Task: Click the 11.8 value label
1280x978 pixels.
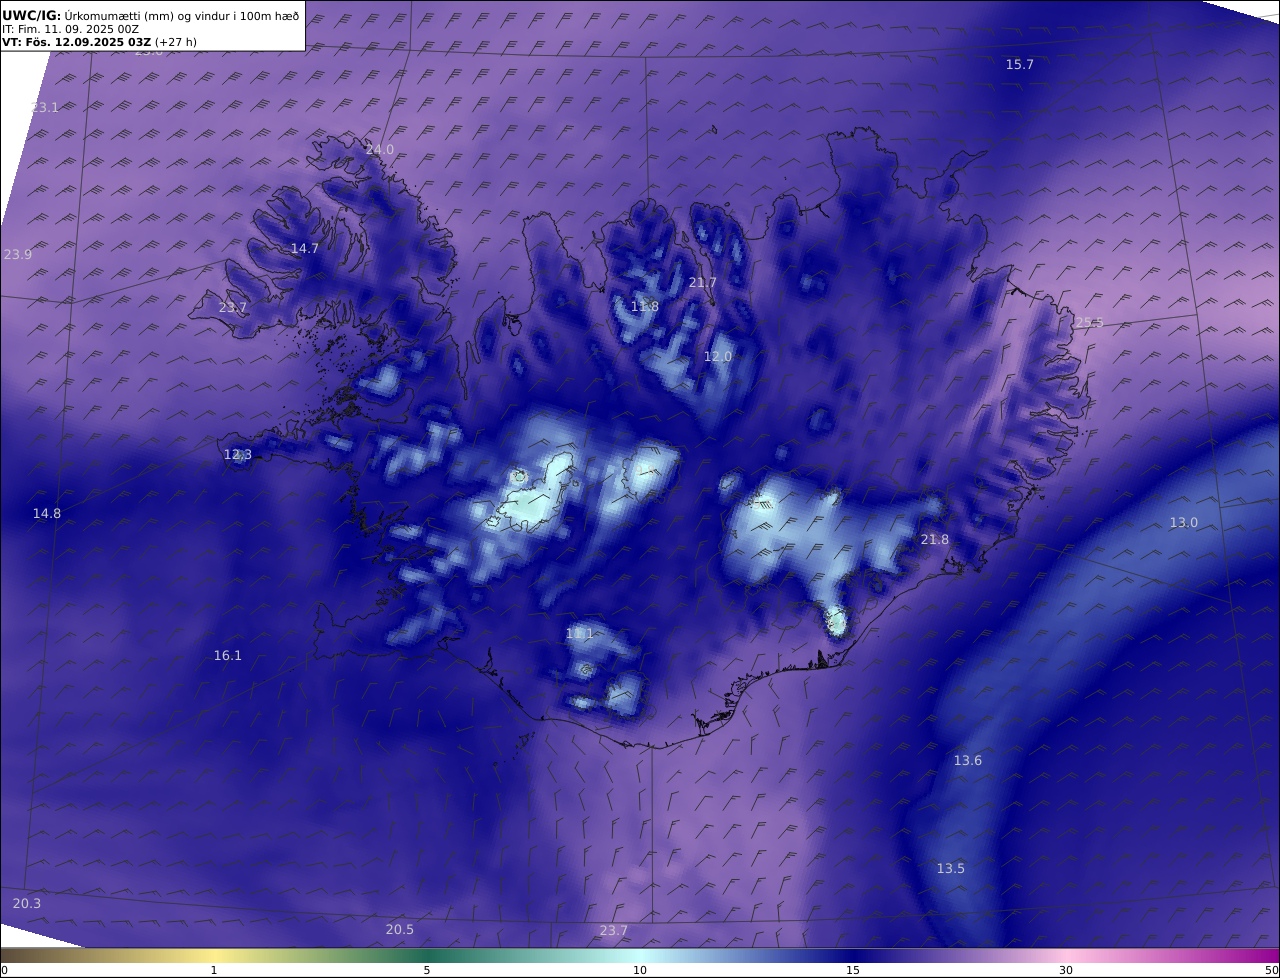Action: click(x=644, y=307)
